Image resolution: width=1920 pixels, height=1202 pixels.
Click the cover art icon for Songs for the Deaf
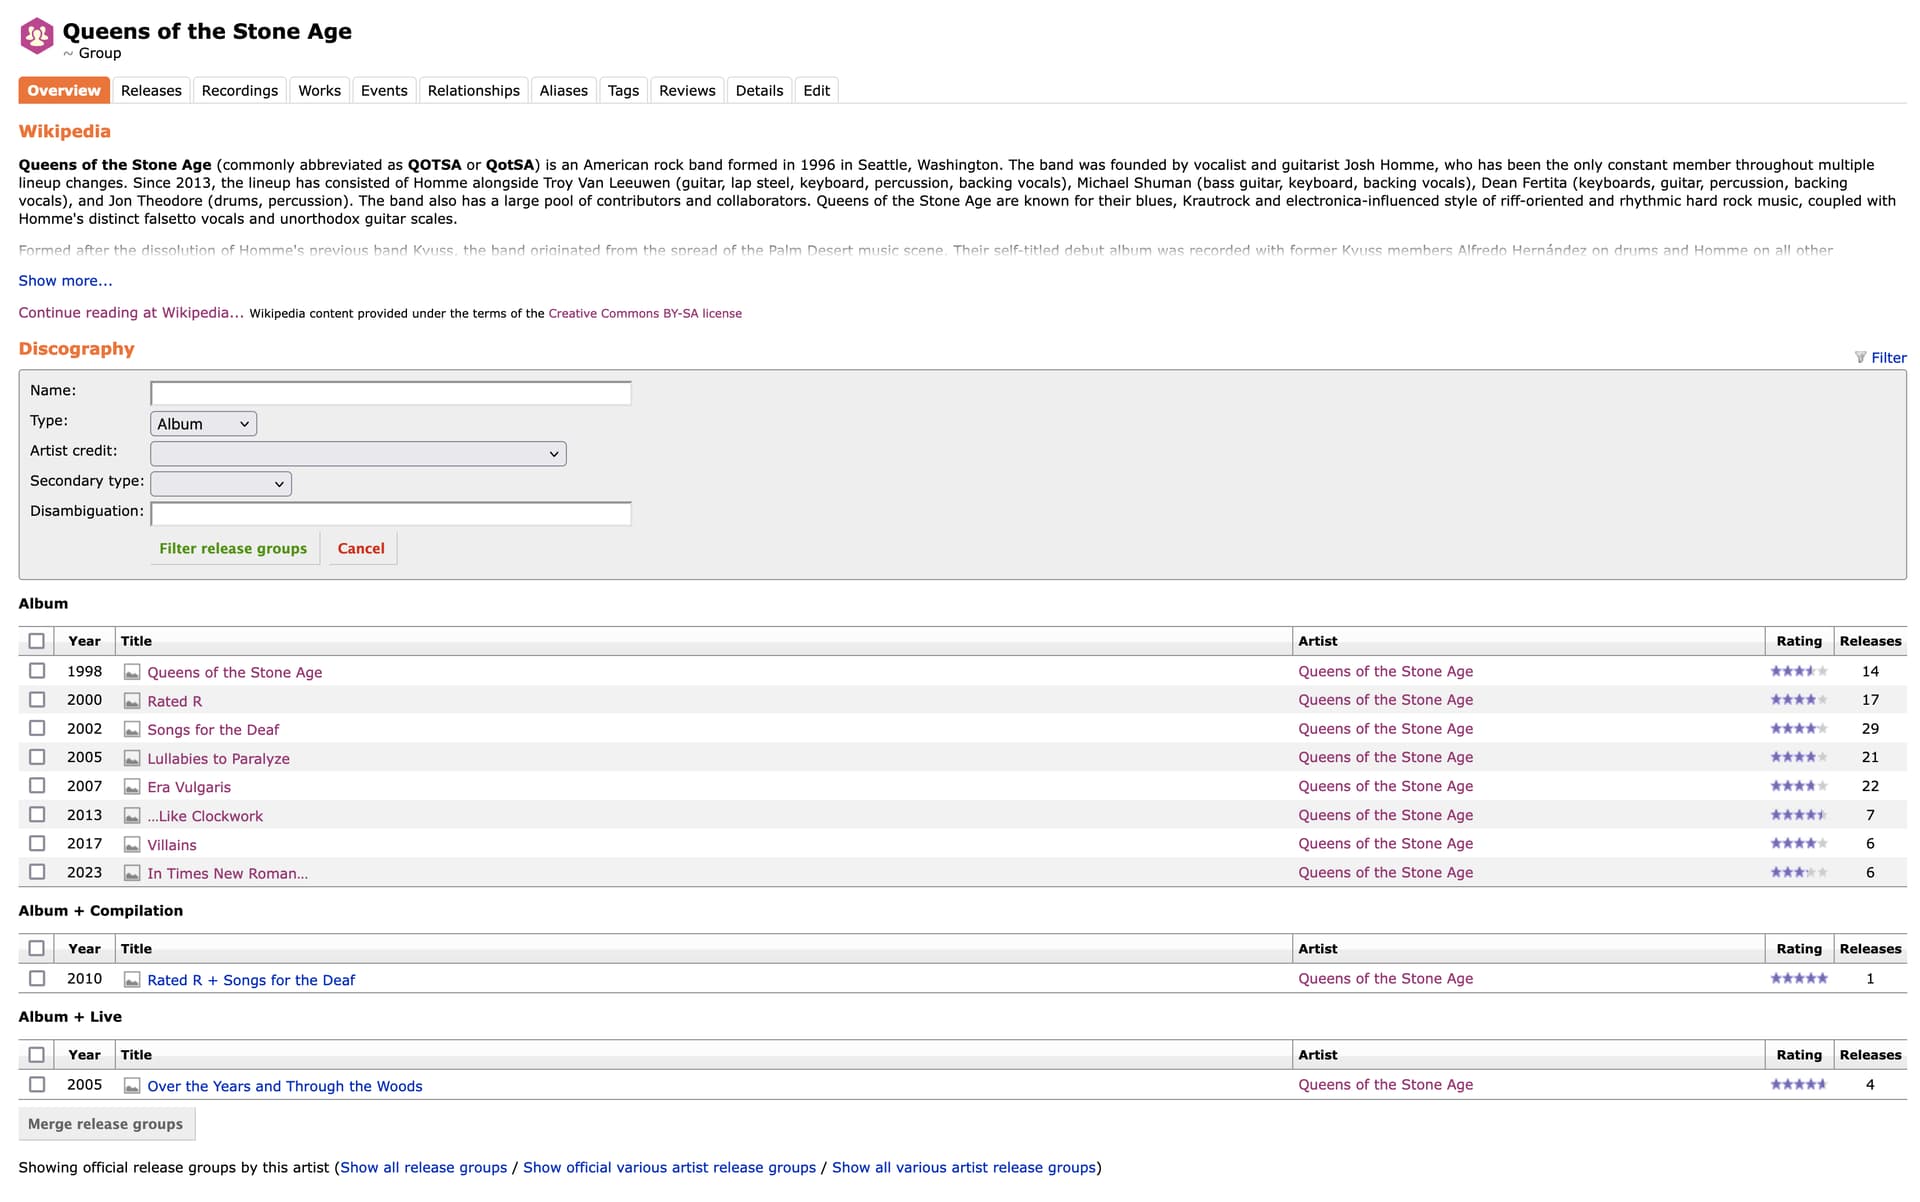click(x=132, y=730)
